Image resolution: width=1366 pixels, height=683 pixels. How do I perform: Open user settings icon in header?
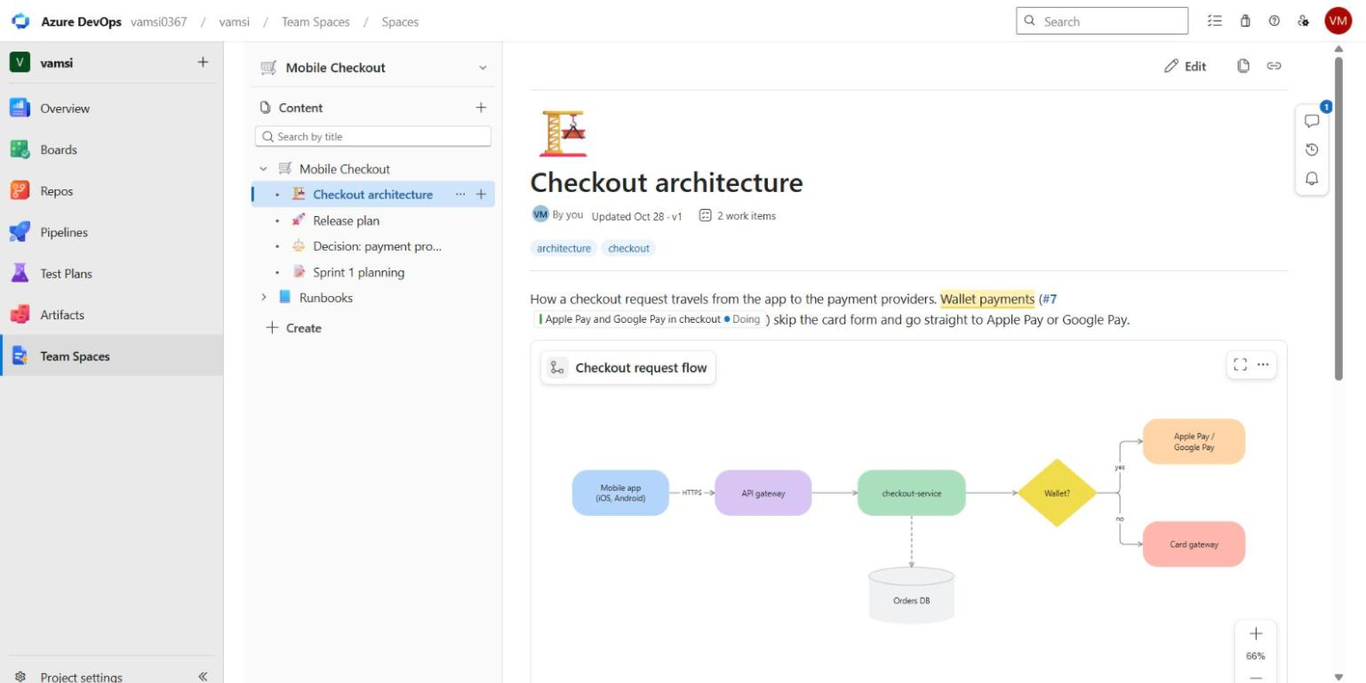tap(1303, 21)
